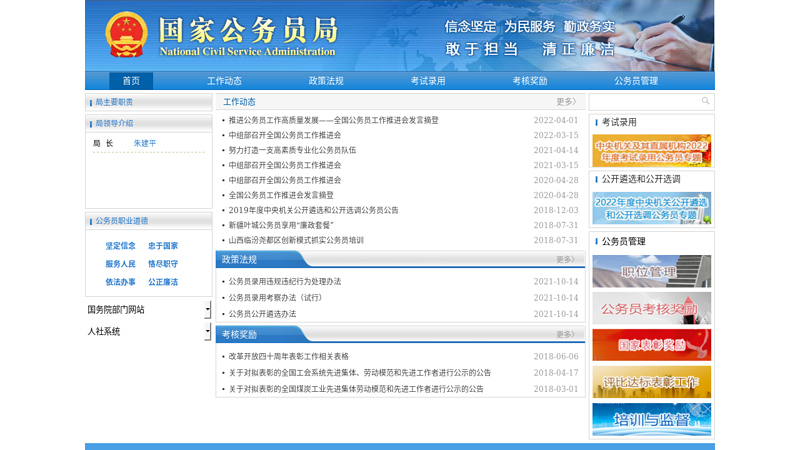Open 改革开放四十周年表彰工作相关表格

[288, 357]
